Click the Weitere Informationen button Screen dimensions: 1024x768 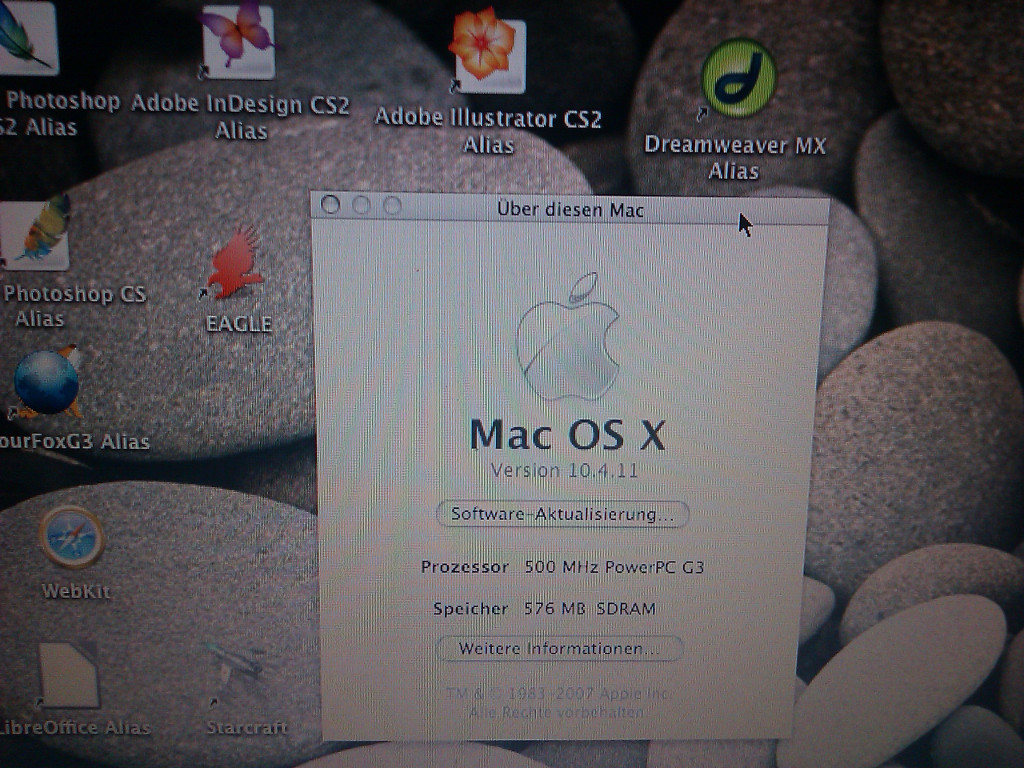tap(559, 648)
